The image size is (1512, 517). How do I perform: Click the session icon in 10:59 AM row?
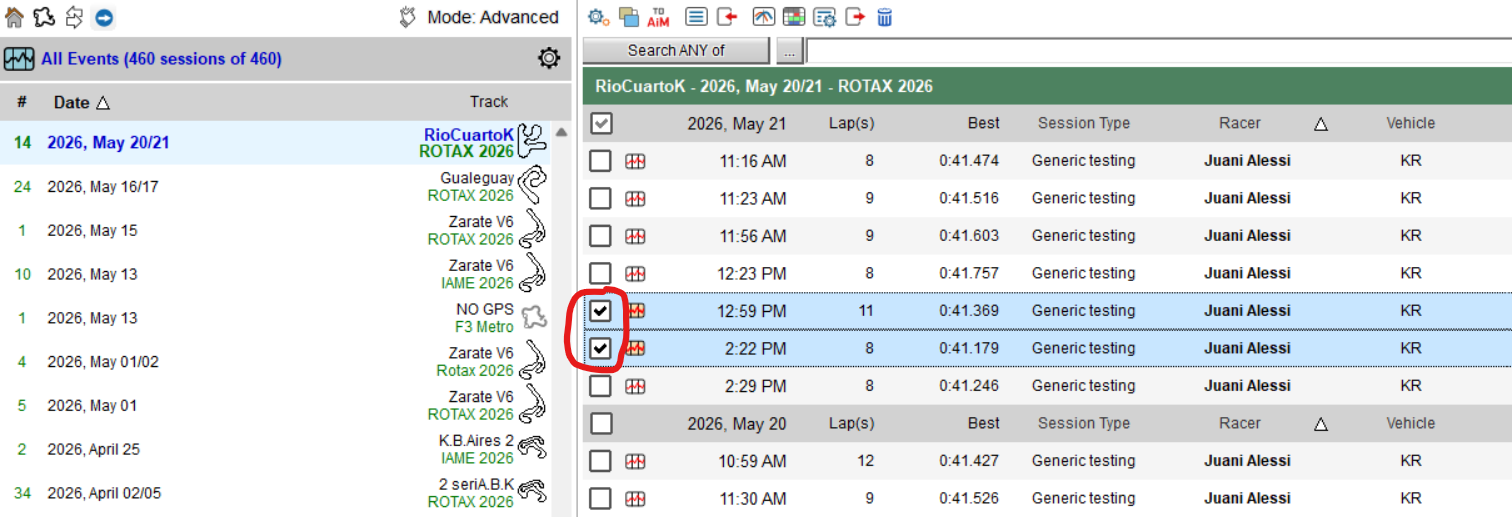635,461
